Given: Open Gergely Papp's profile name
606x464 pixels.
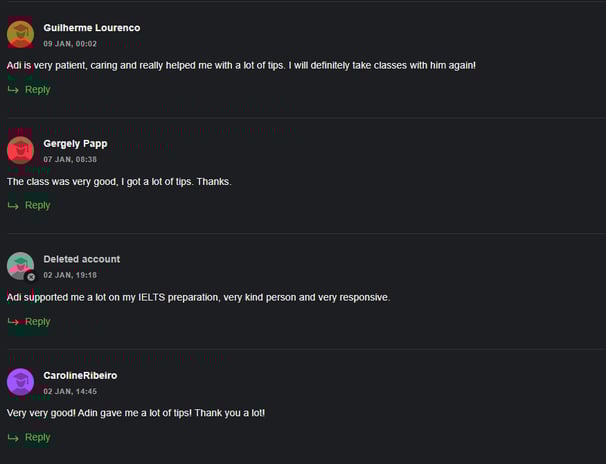Looking at the screenshot, I should click(x=75, y=144).
